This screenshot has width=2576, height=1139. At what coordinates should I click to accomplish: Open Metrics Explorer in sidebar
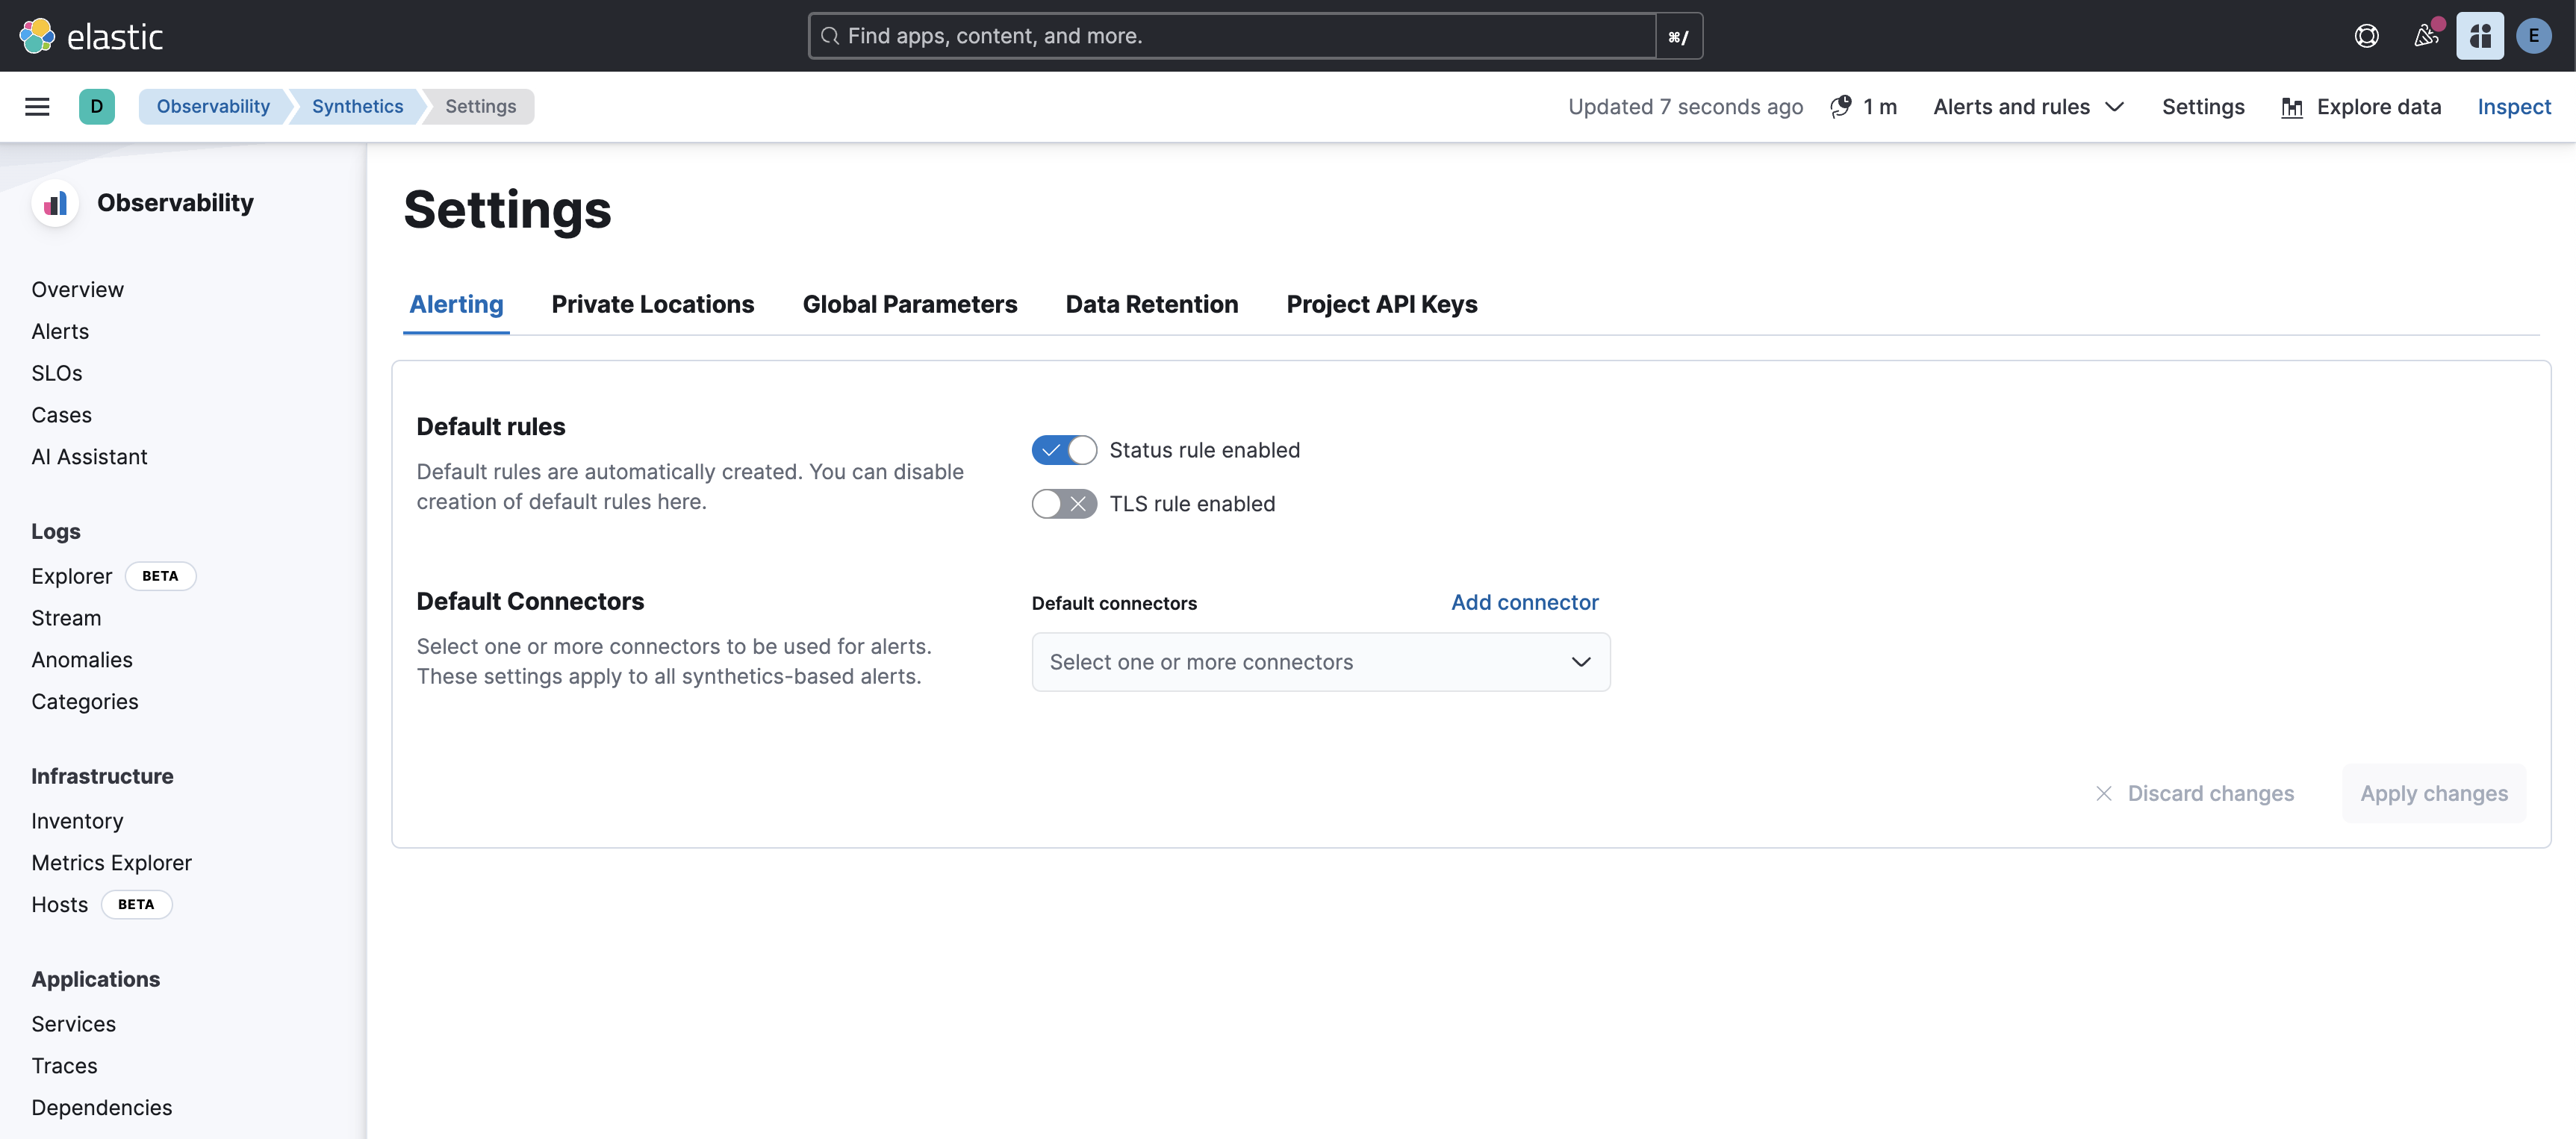pos(111,863)
